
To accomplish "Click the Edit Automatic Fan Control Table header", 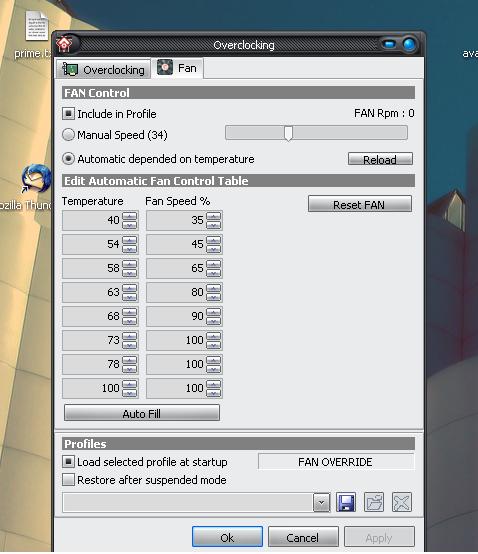I will click(x=238, y=181).
